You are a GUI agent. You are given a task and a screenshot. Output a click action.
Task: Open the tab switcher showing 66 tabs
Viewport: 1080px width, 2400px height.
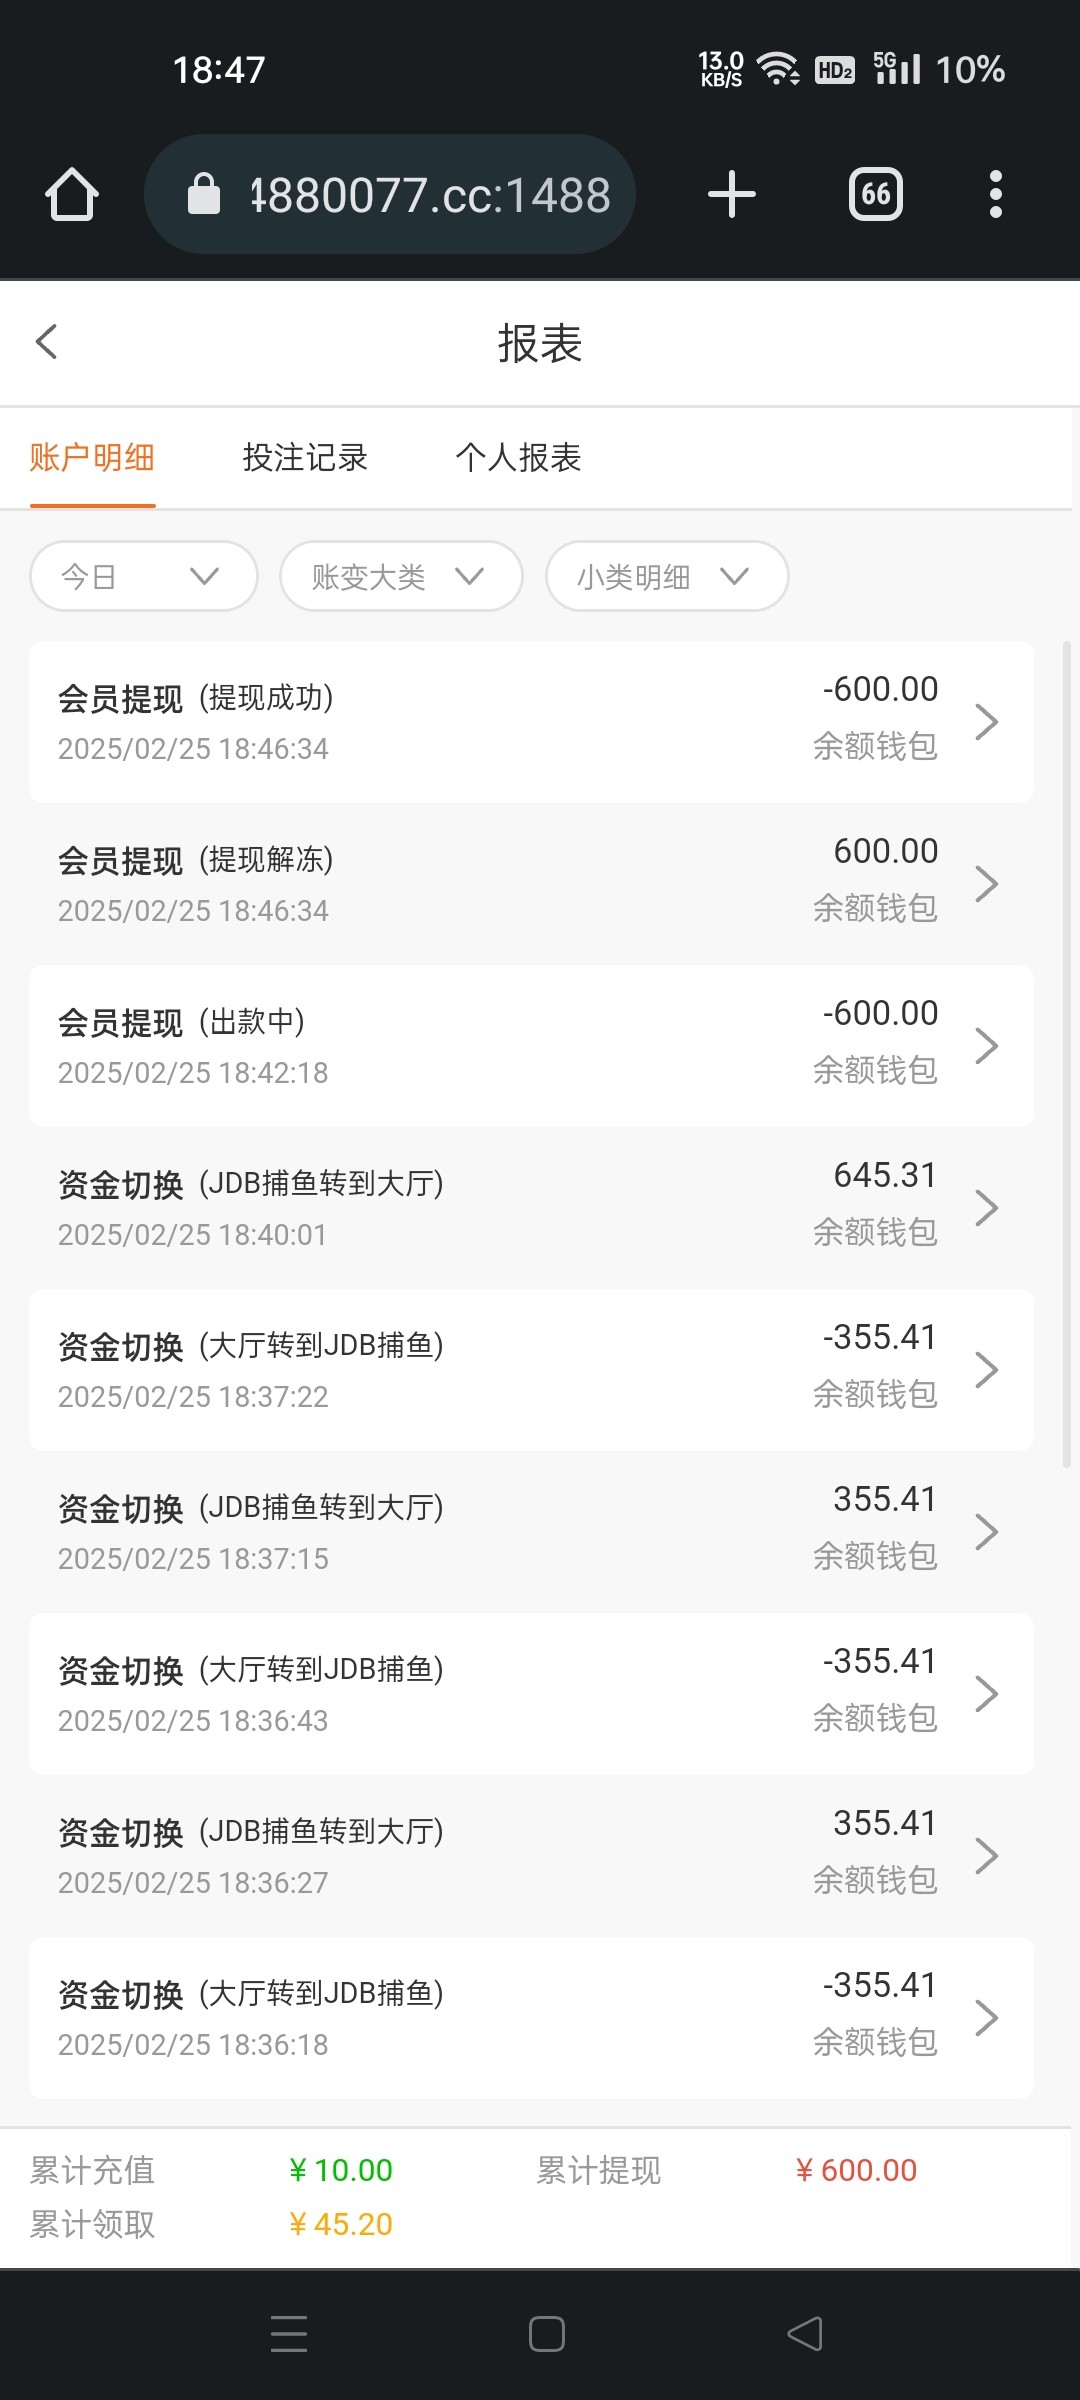pos(875,194)
